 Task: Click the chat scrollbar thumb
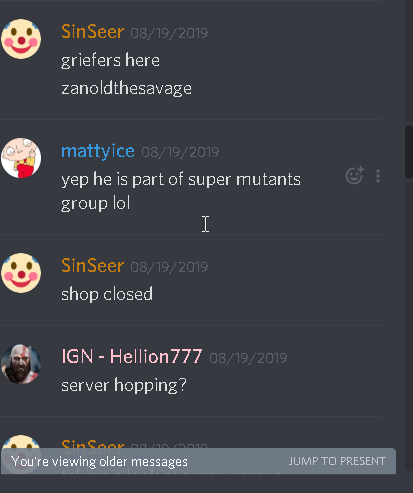[x=409, y=152]
